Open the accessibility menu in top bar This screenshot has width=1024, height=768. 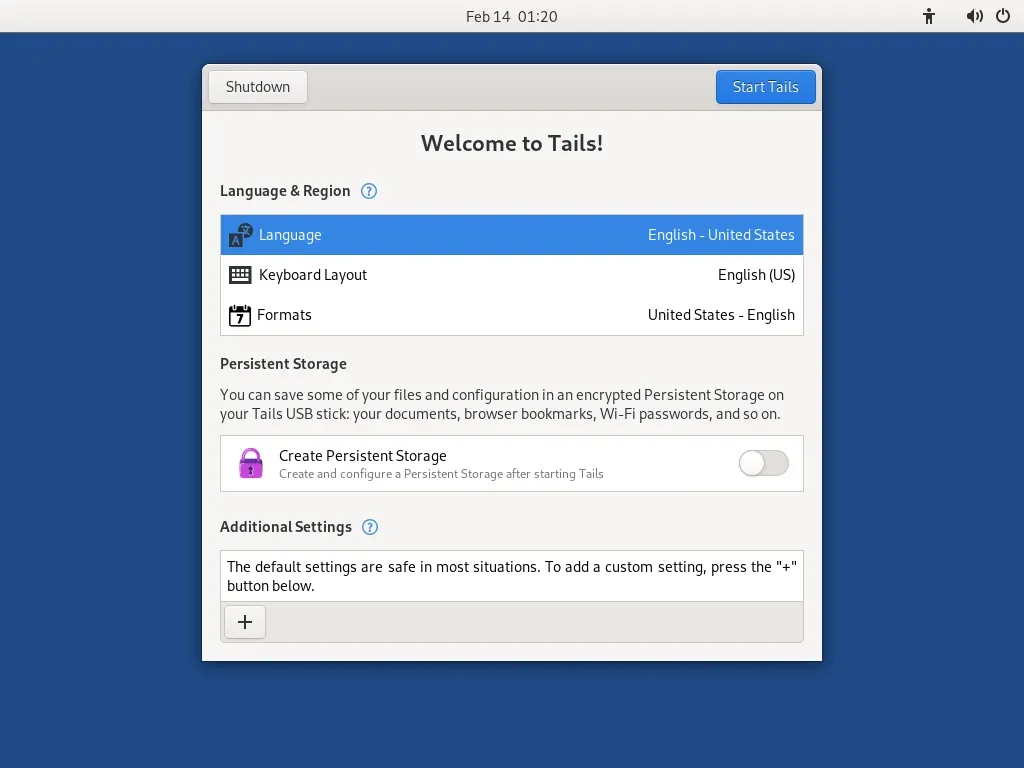pyautogui.click(x=928, y=16)
